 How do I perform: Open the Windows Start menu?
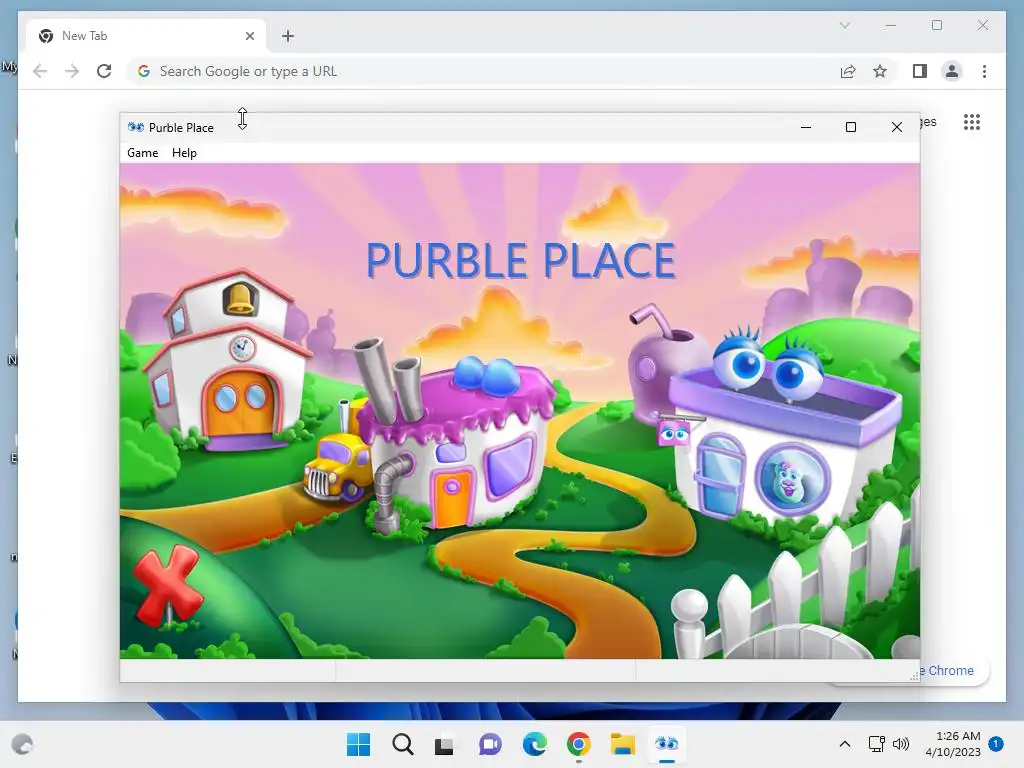tap(358, 744)
